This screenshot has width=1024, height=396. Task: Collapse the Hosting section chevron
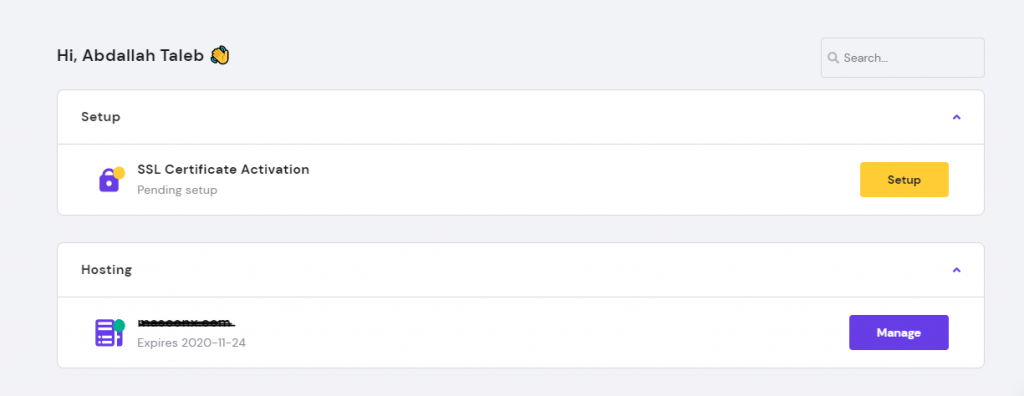coord(956,269)
